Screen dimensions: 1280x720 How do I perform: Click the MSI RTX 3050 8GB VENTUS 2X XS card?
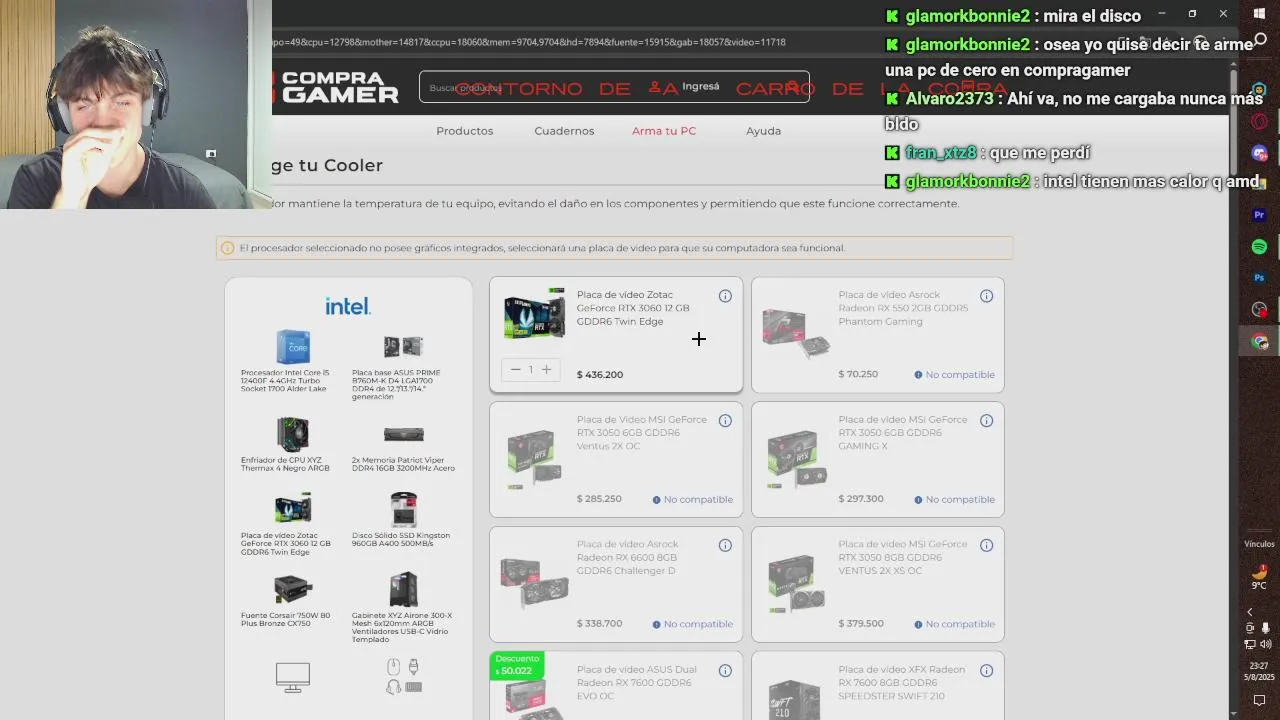coord(877,584)
